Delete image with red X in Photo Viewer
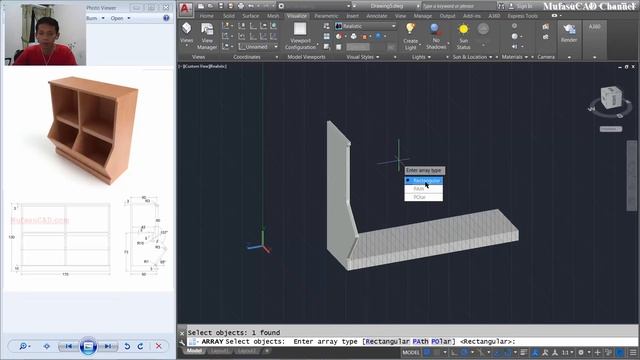This screenshot has width=640, height=360. (158, 346)
